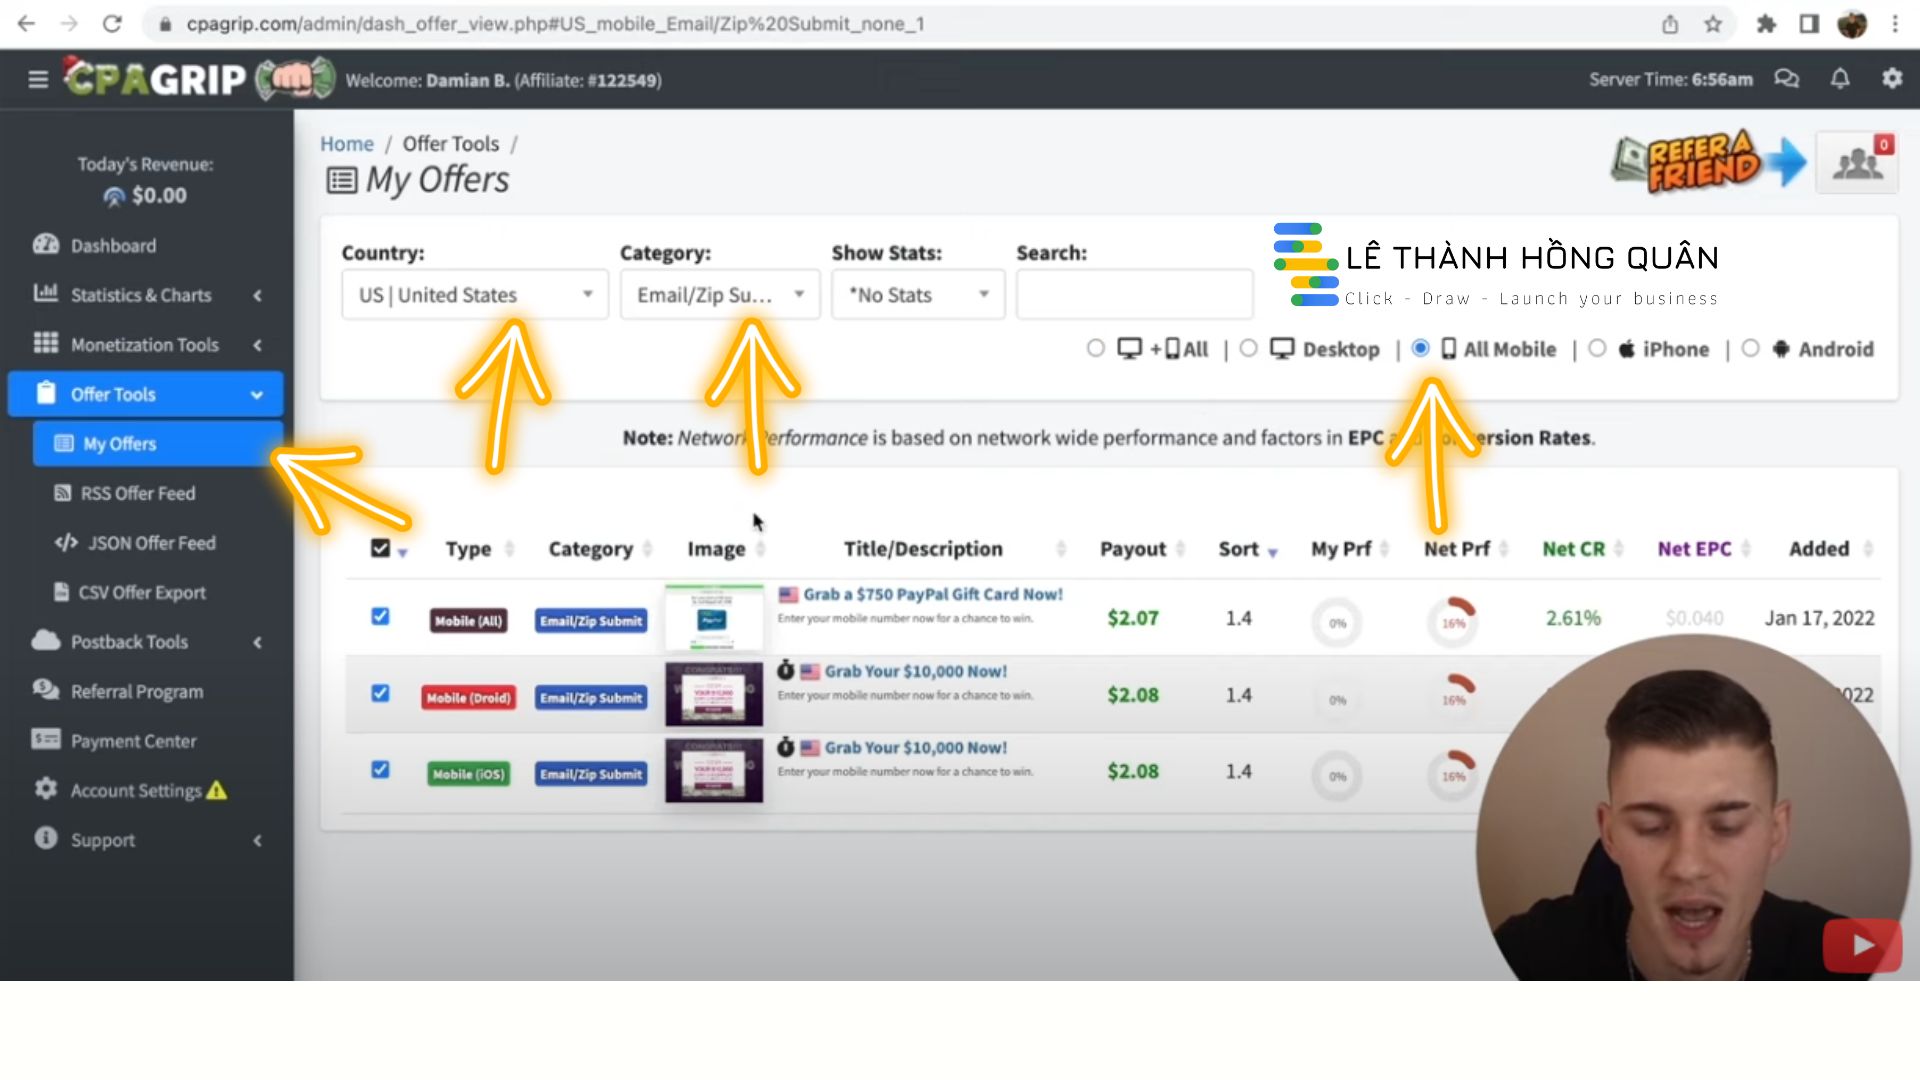Screen dimensions: 1920x1080
Task: Open the Postback Tools section
Action: pyautogui.click(x=129, y=641)
